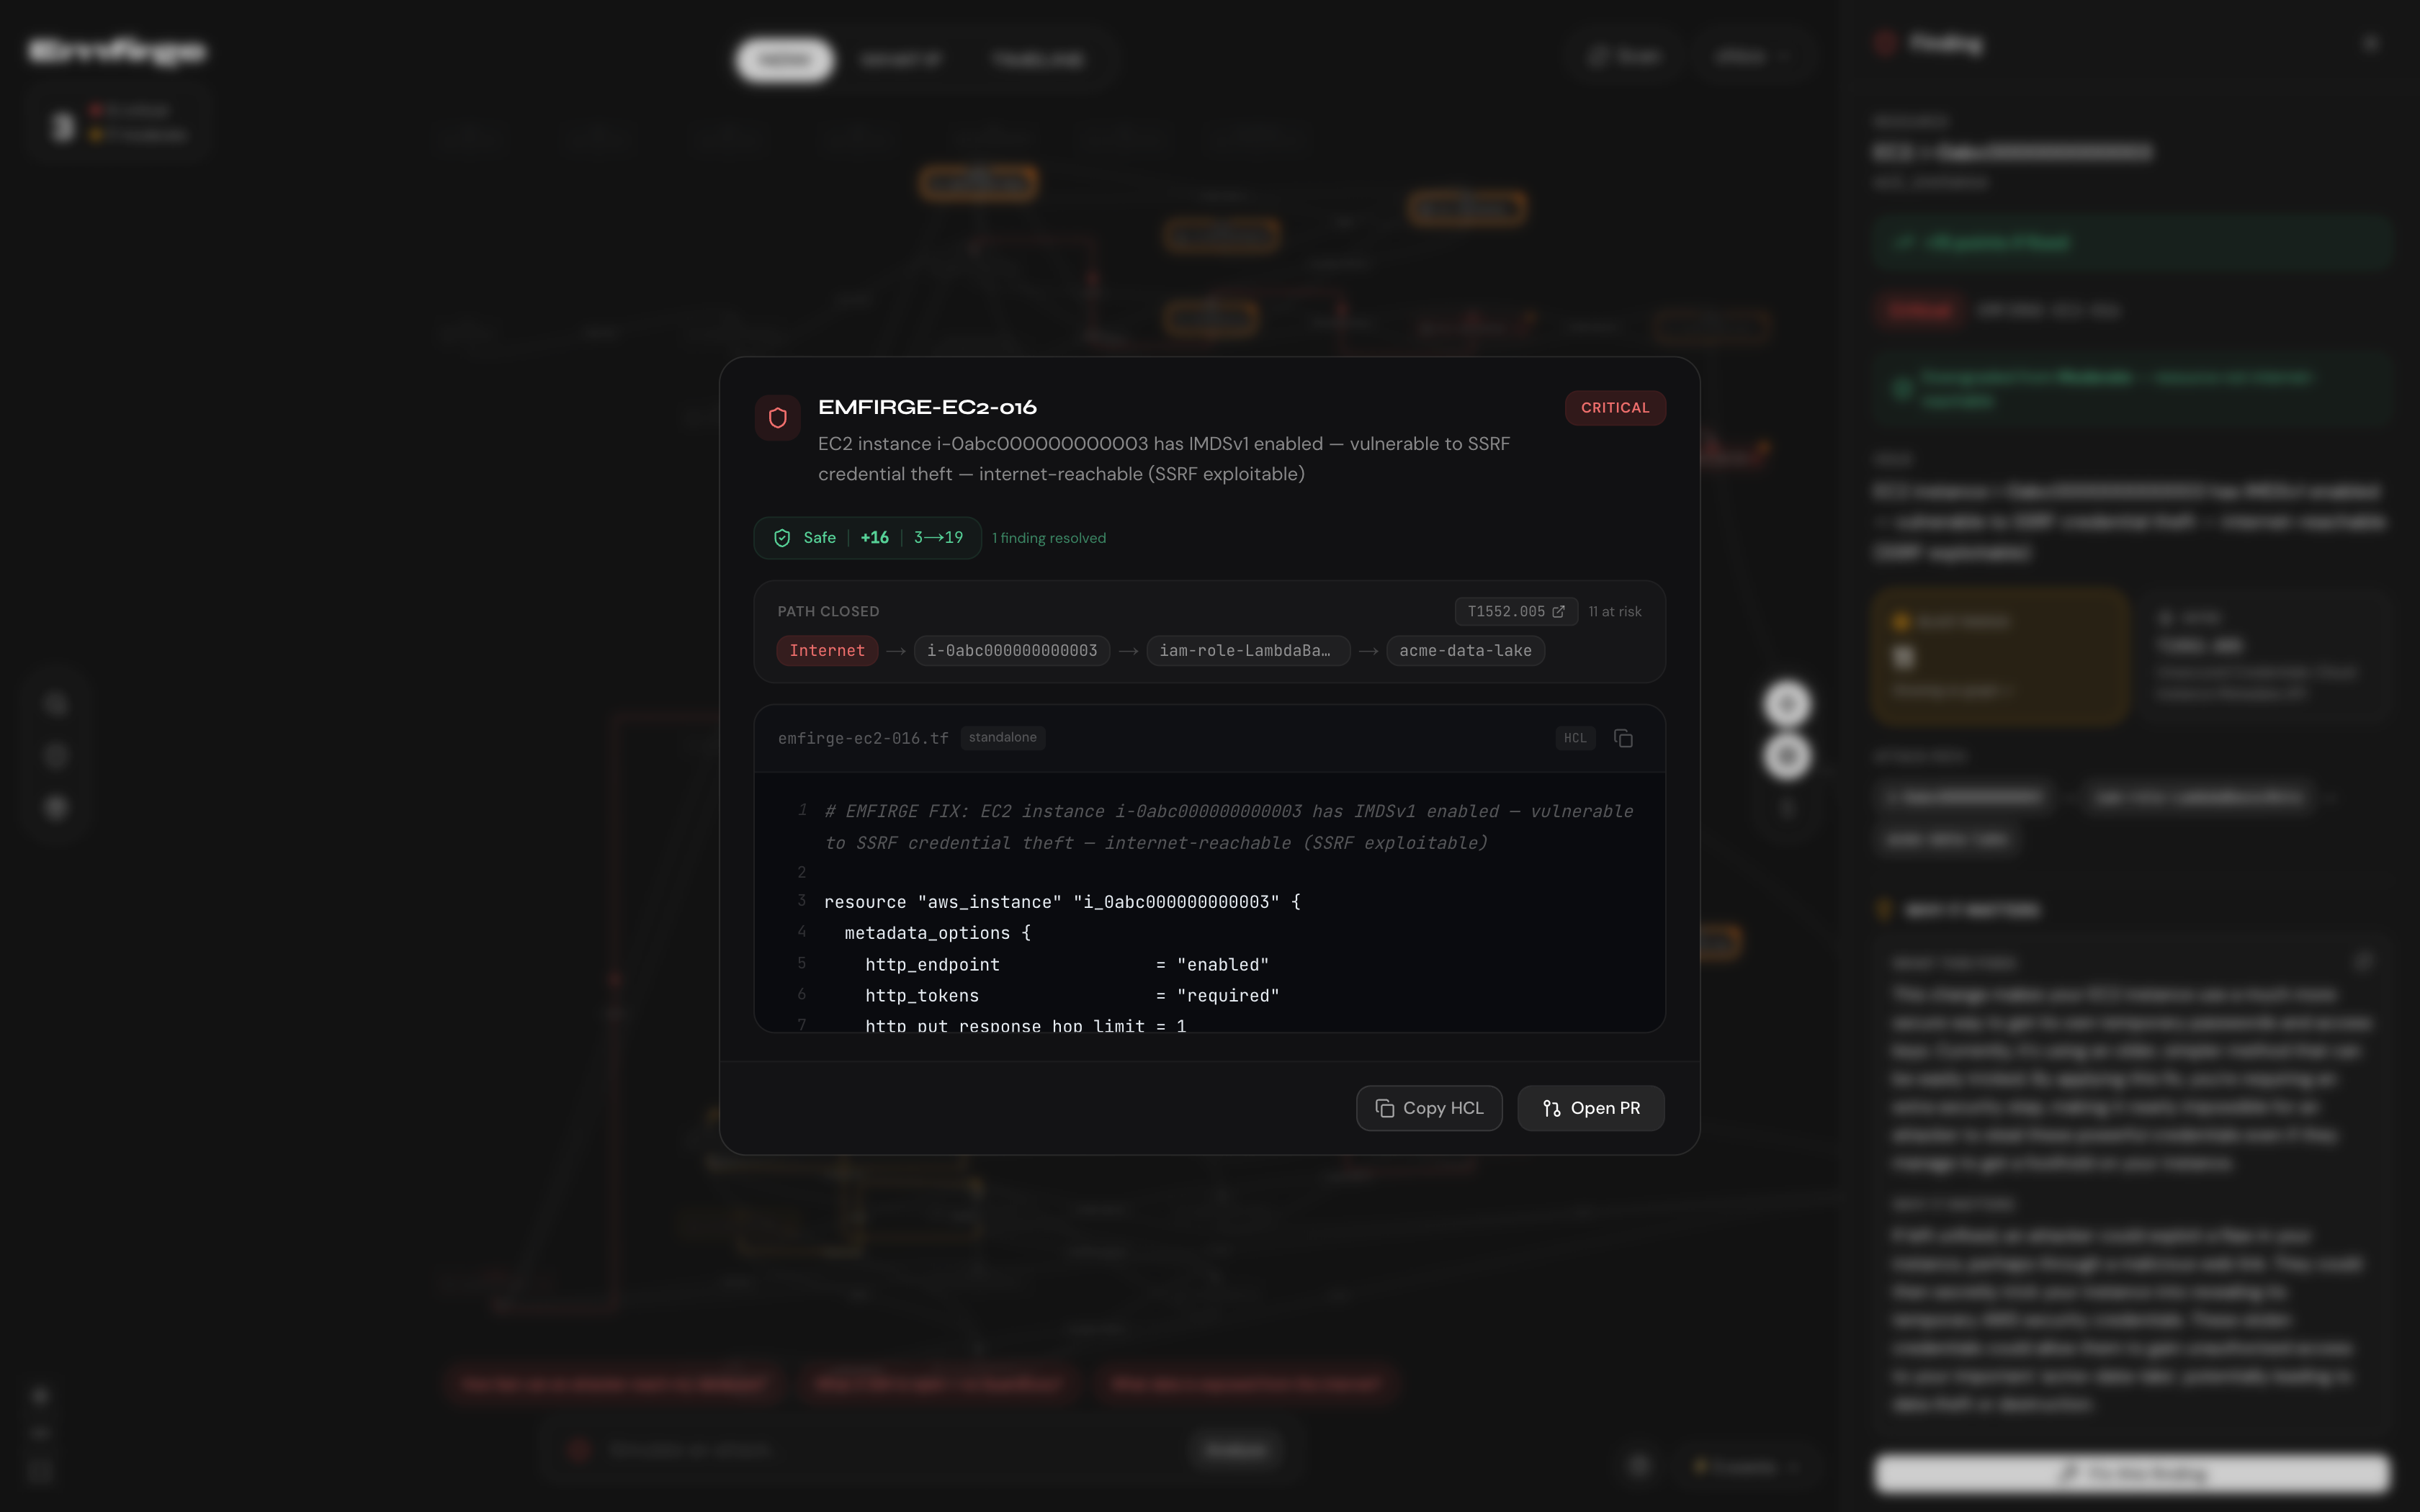Viewport: 2420px width, 1512px height.
Task: Click the '# EMFIRGE FIX' comment line
Action: pyautogui.click(x=1228, y=827)
